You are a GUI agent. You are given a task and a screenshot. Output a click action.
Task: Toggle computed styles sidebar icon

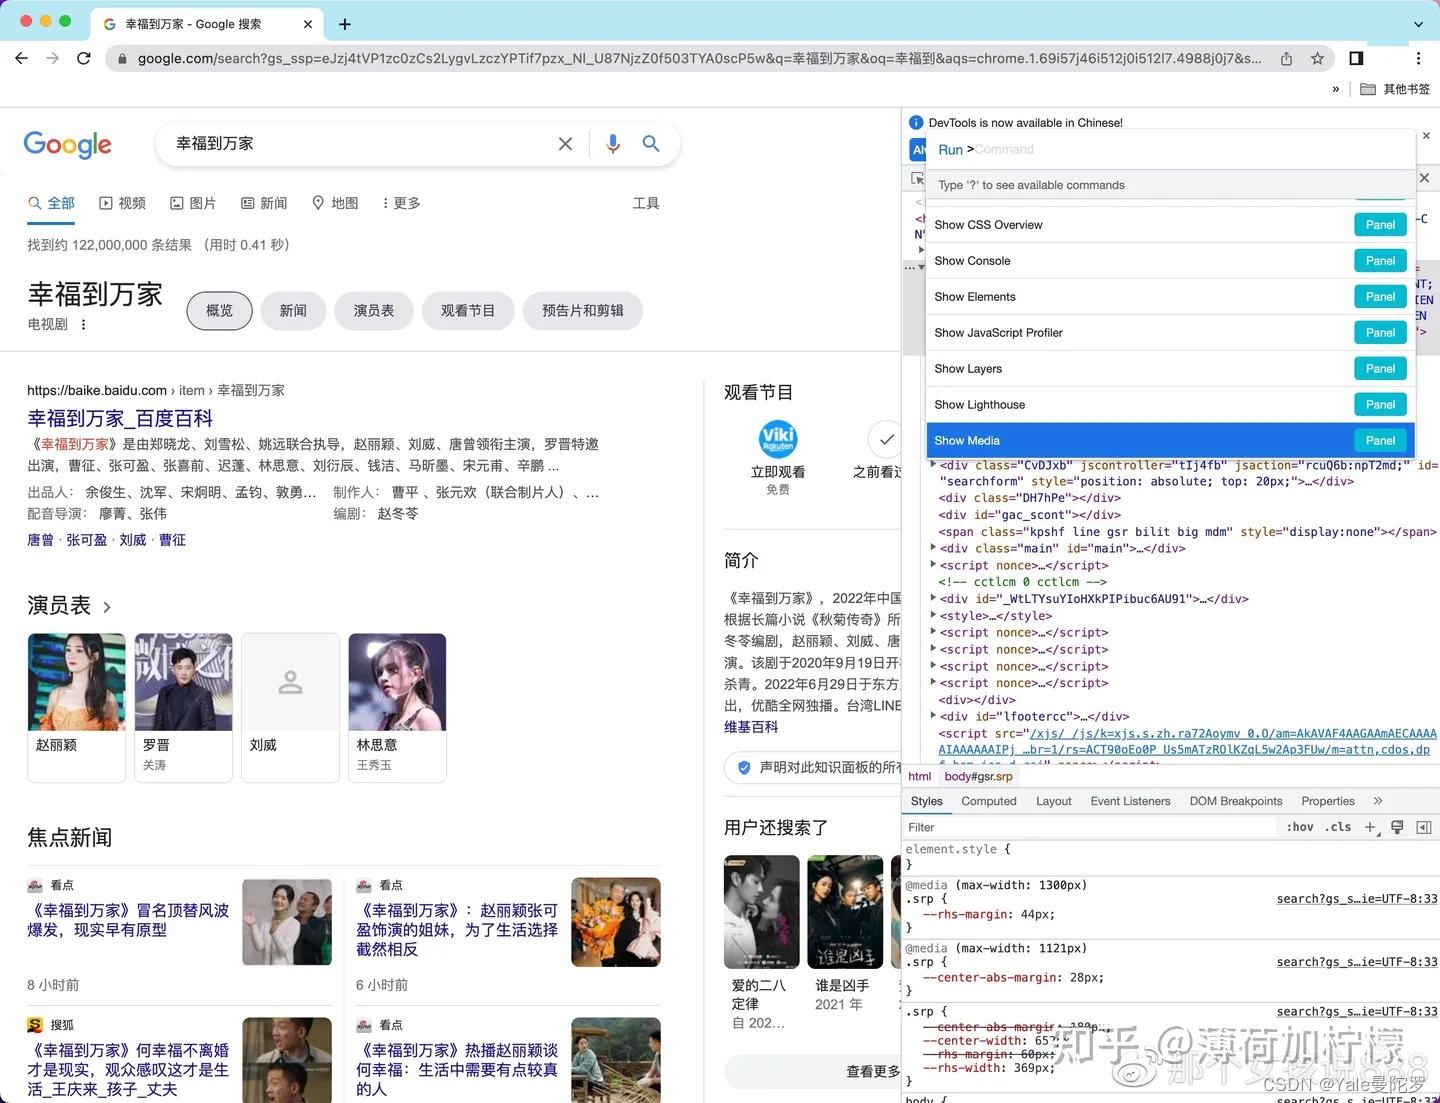1424,827
